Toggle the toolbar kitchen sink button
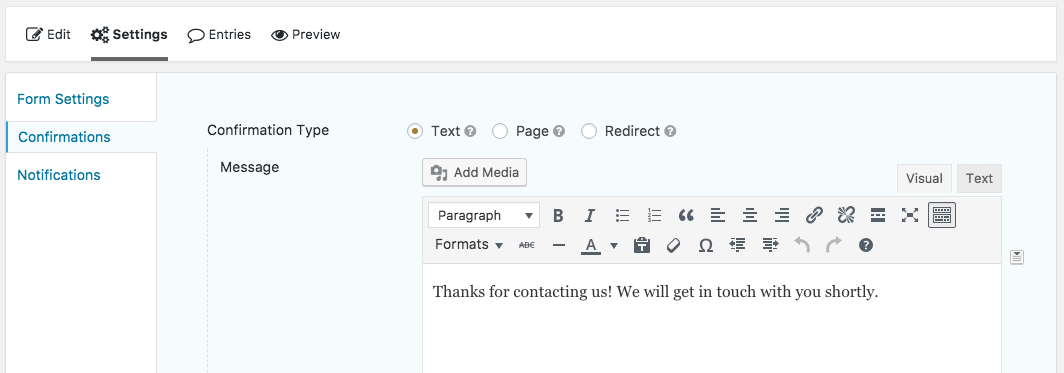Image resolution: width=1064 pixels, height=373 pixels. (x=942, y=216)
